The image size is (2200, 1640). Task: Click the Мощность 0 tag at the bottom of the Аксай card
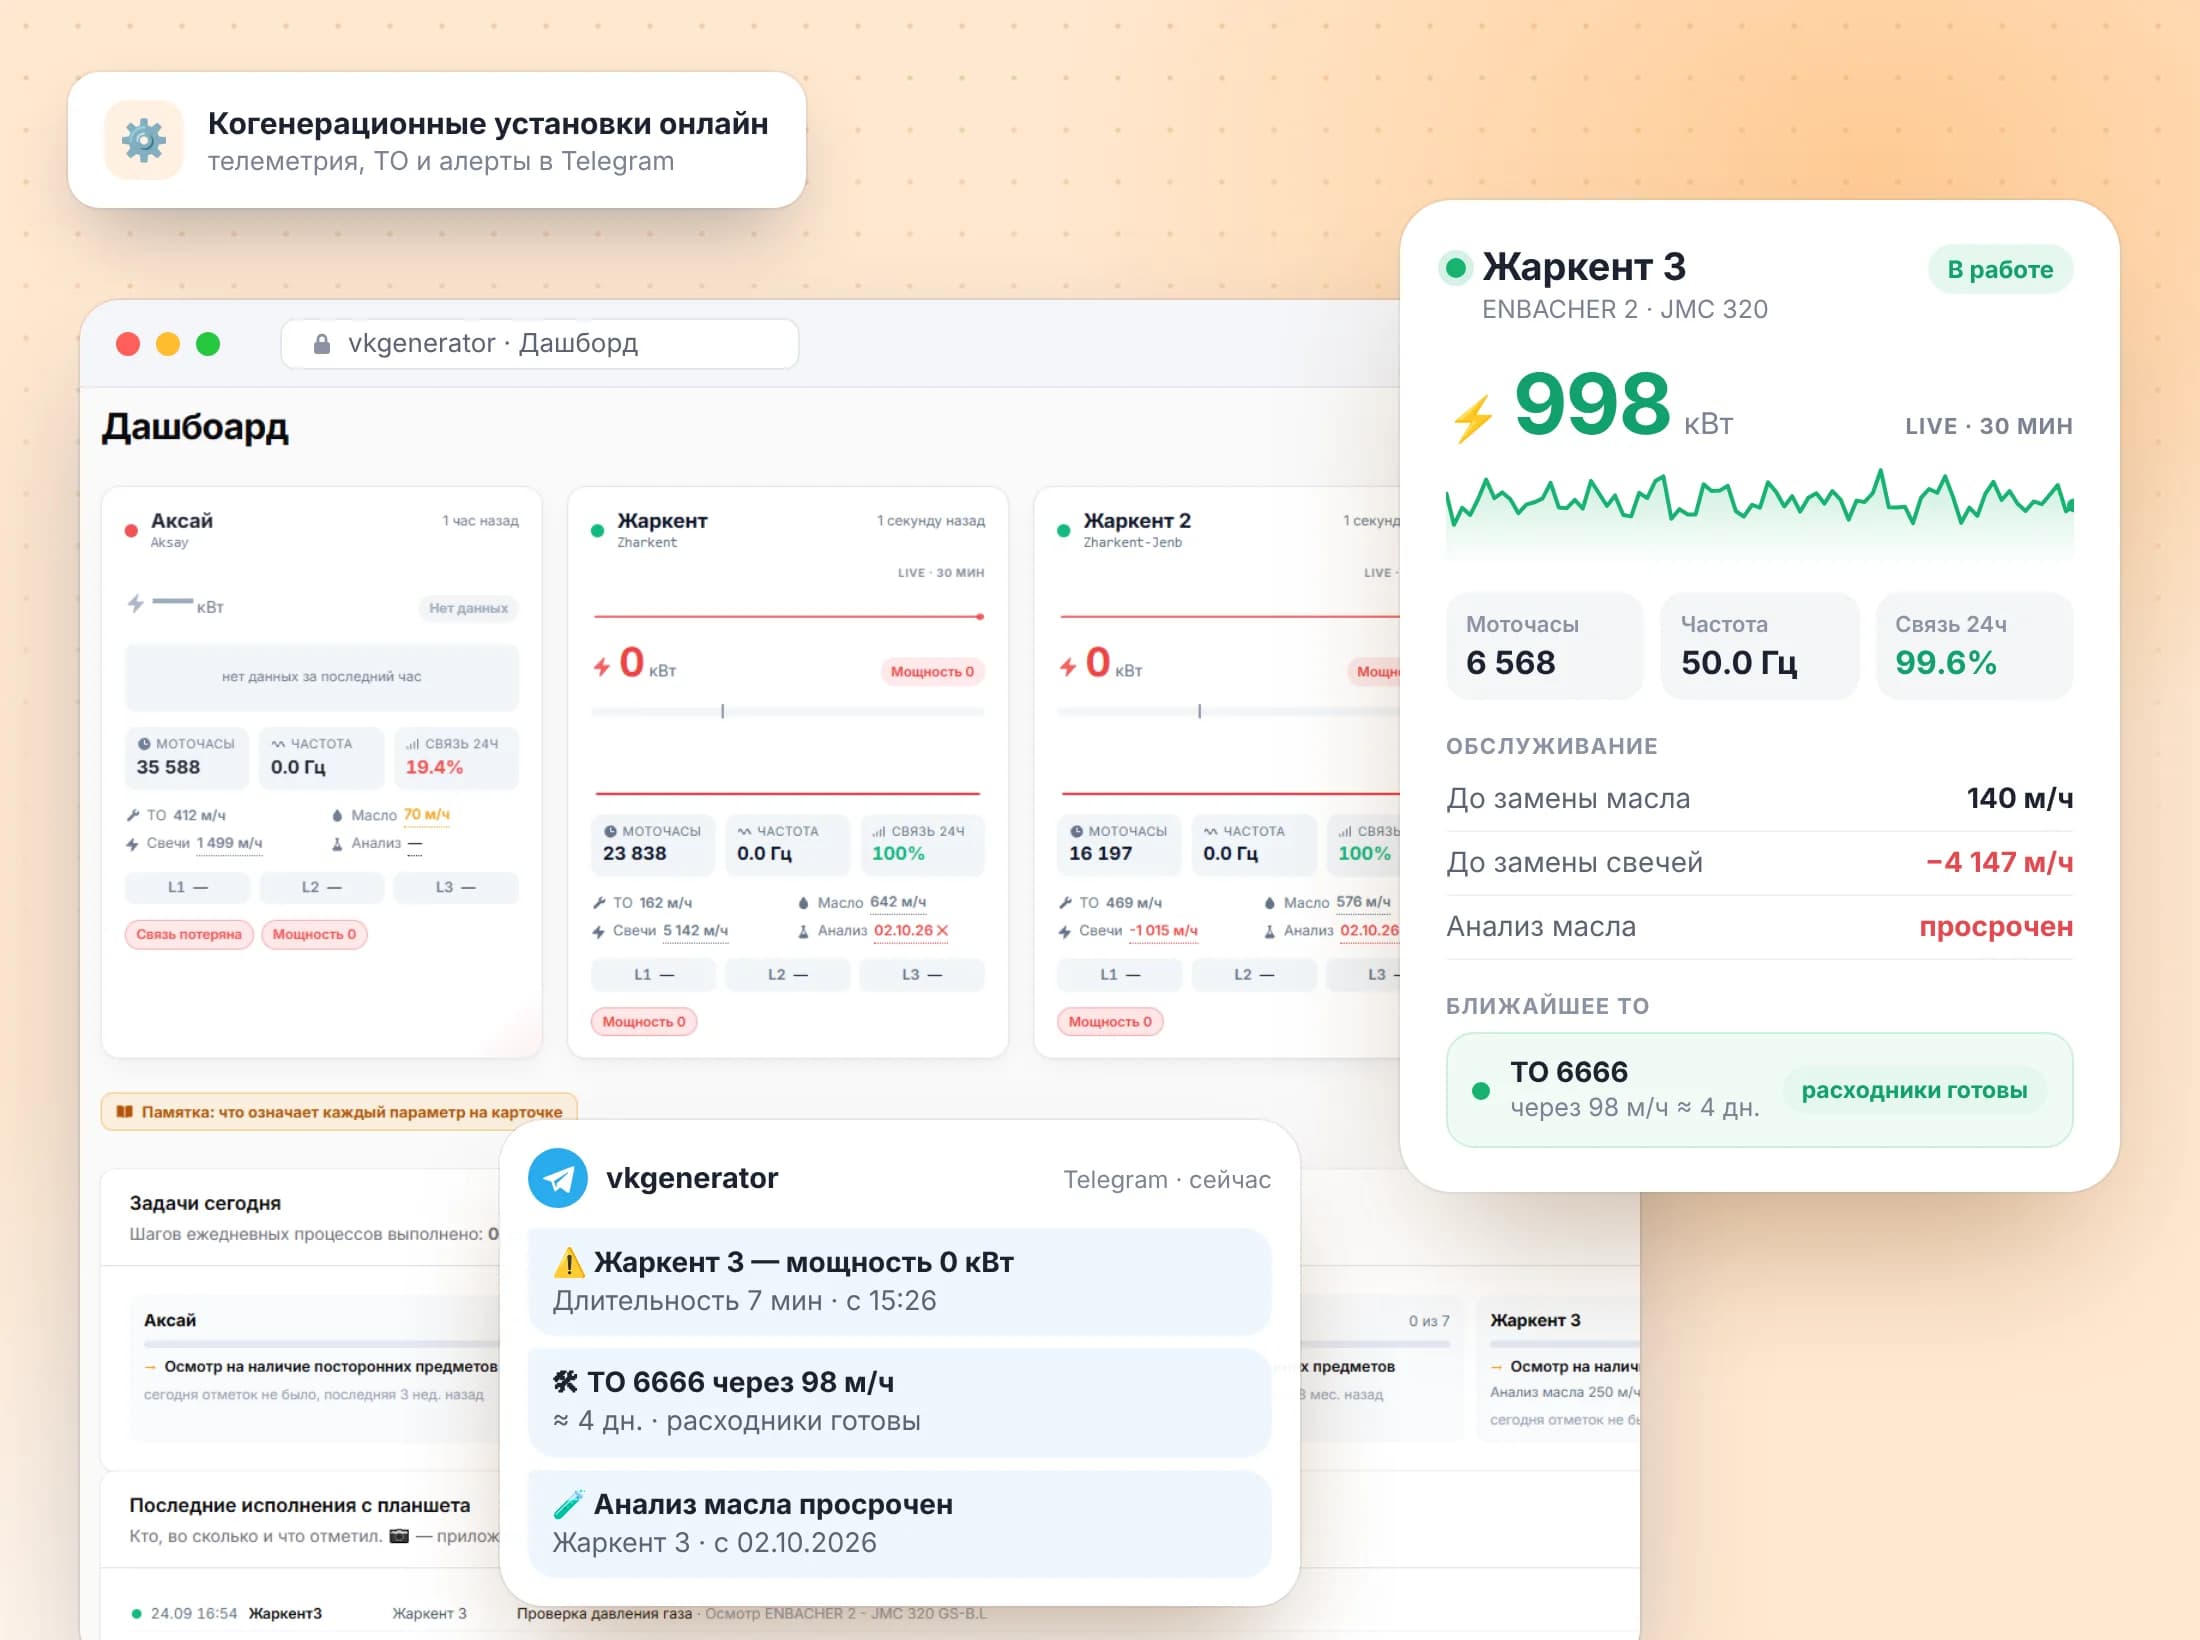314,934
